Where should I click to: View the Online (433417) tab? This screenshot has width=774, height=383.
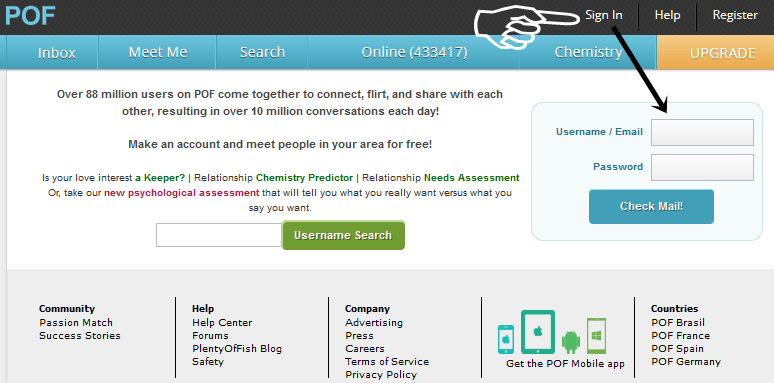[414, 52]
